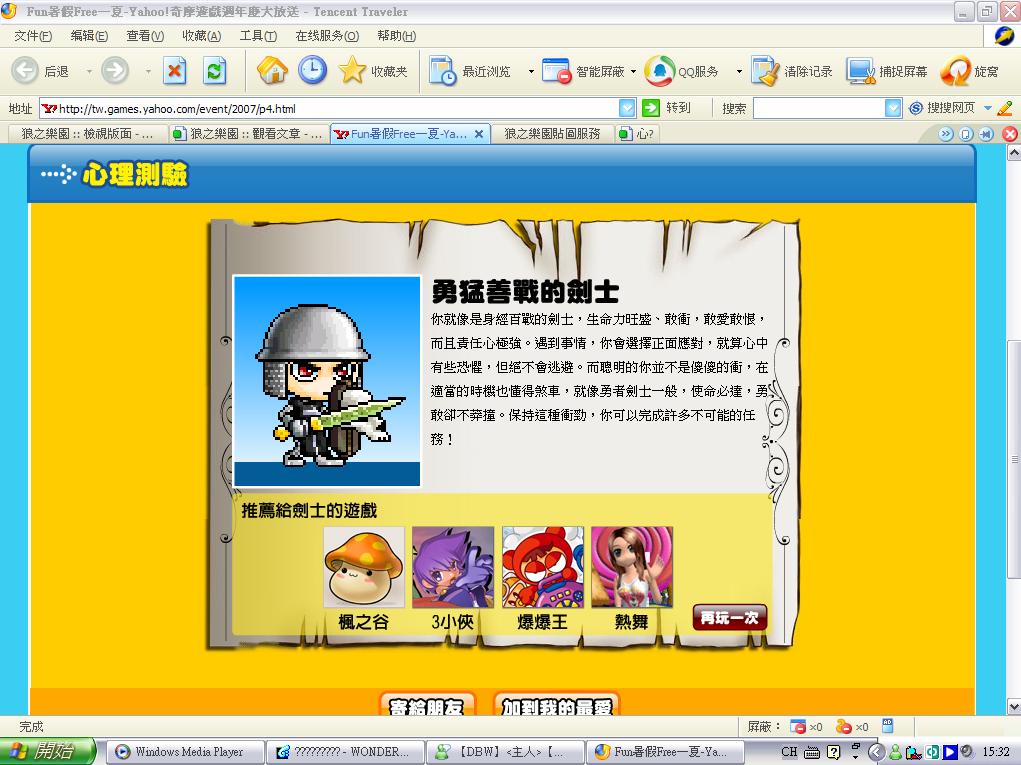Click the vertical scrollbar down arrow
Image resolution: width=1021 pixels, height=765 pixels.
tap(1014, 707)
